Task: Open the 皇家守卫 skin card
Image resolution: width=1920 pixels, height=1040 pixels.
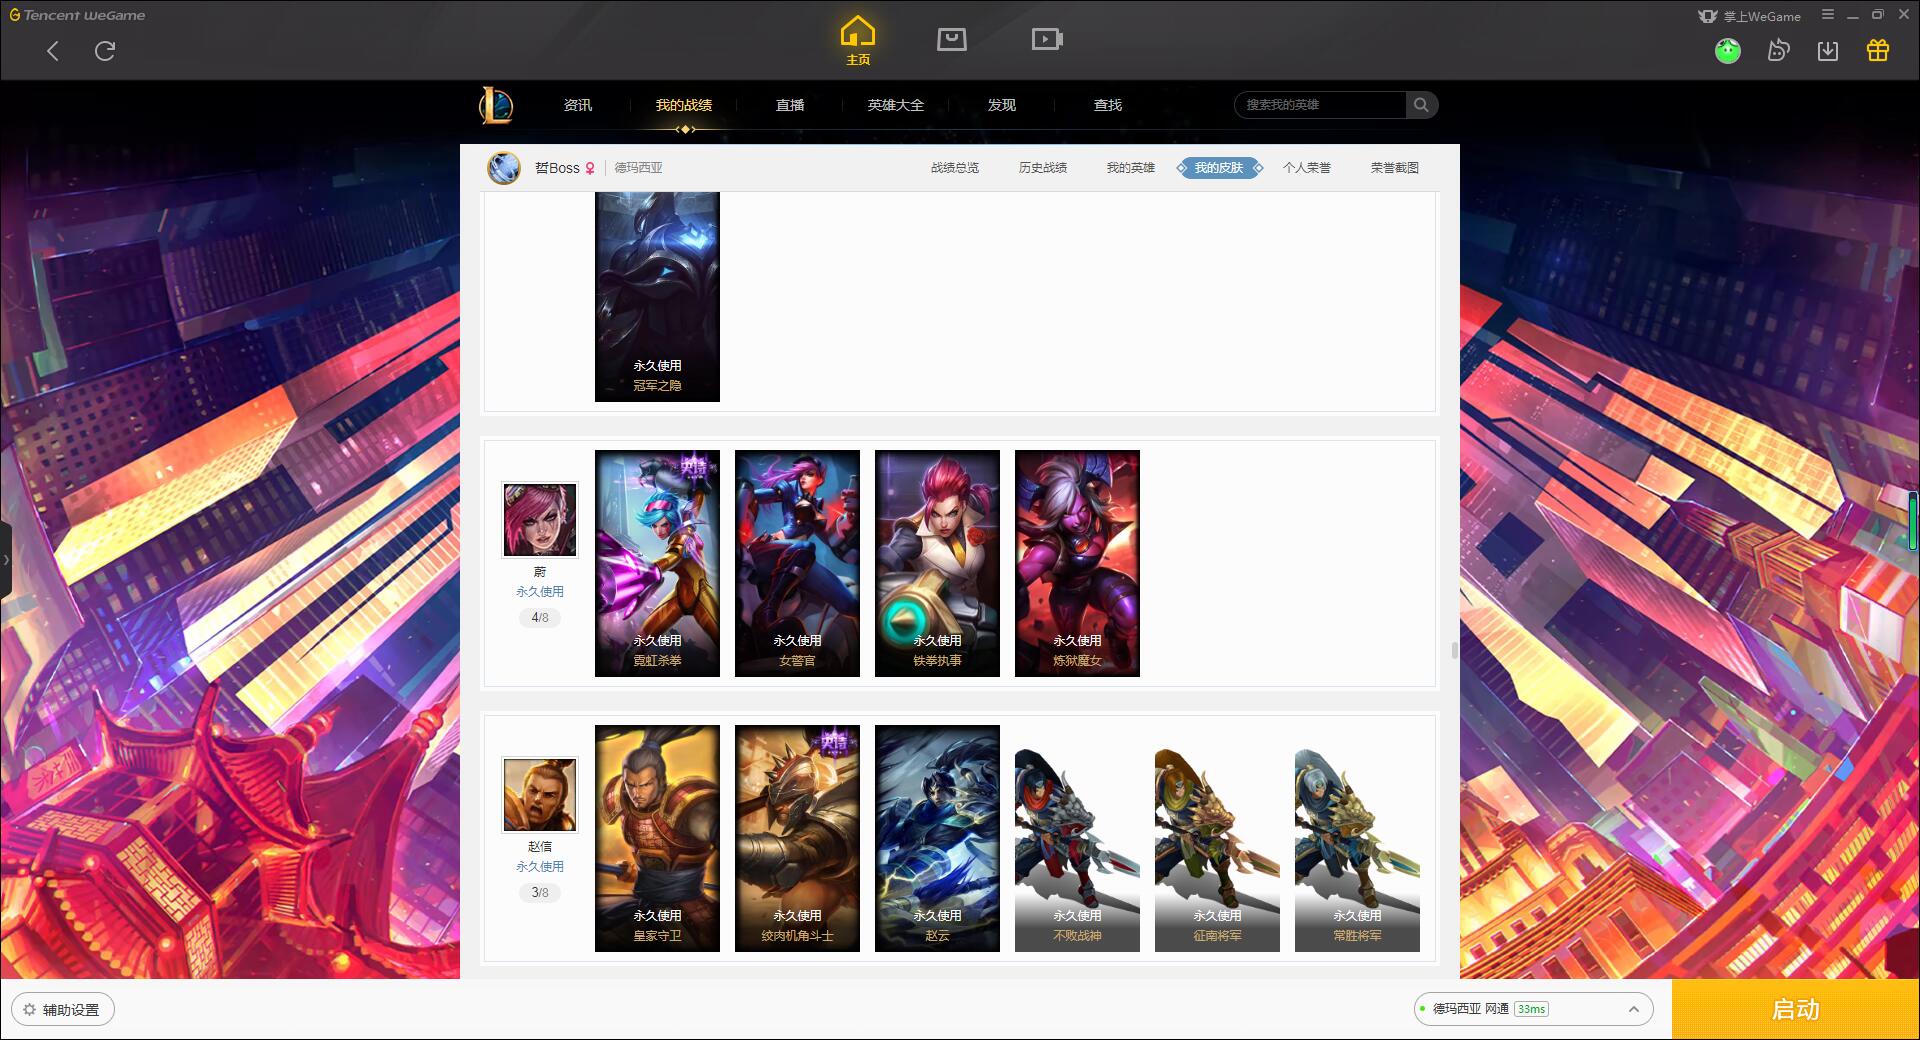Action: tap(657, 838)
